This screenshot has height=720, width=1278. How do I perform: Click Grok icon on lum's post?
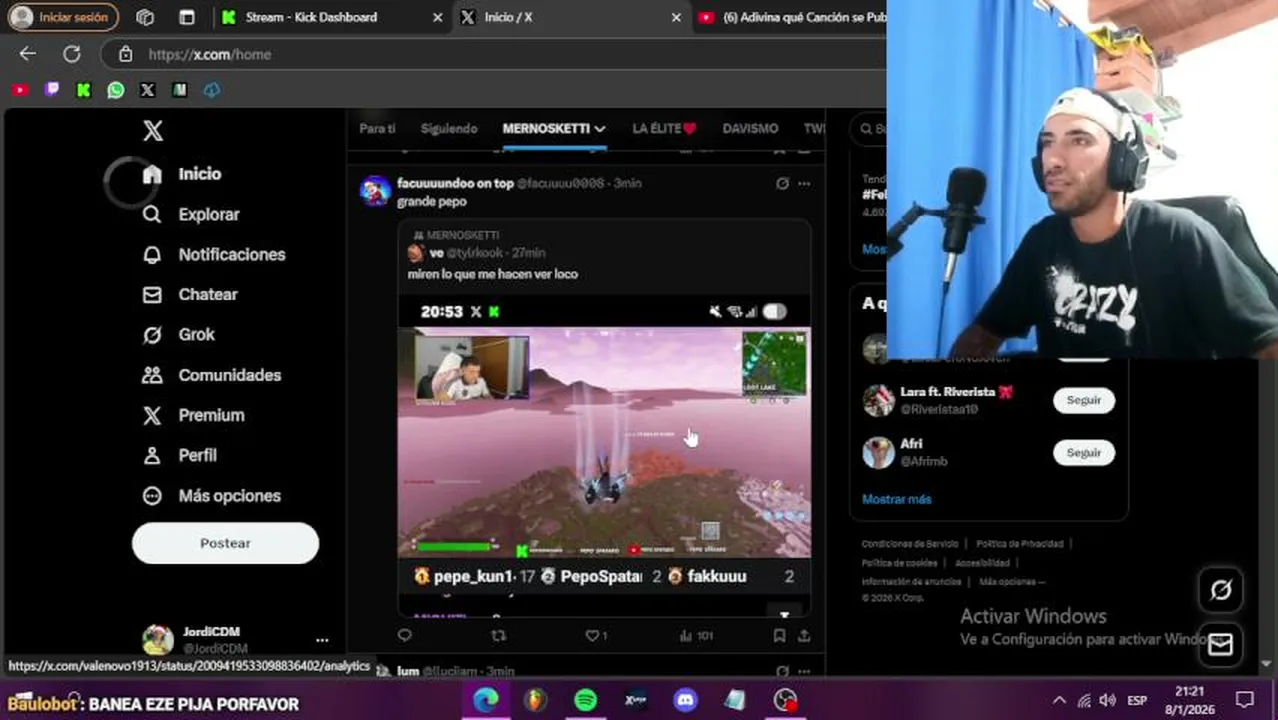point(782,671)
